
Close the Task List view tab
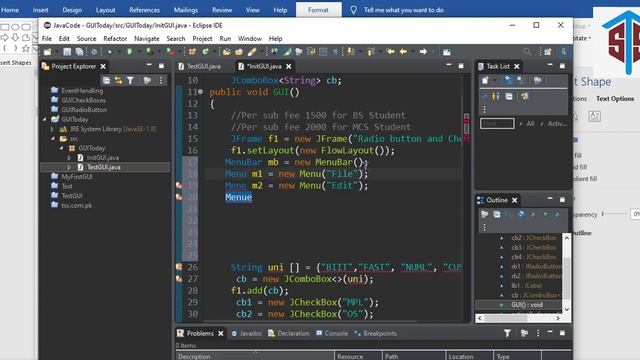pos(517,66)
